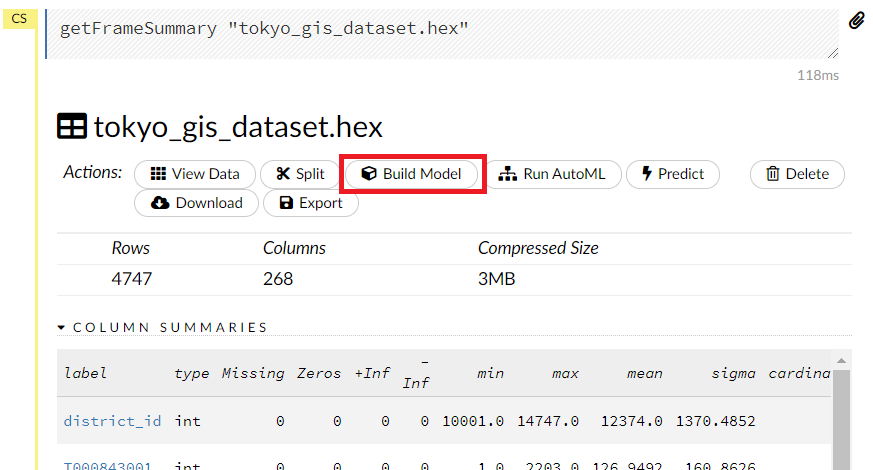Image resolution: width=873 pixels, height=470 pixels.
Task: Export the frame with Export button
Action: [x=310, y=203]
